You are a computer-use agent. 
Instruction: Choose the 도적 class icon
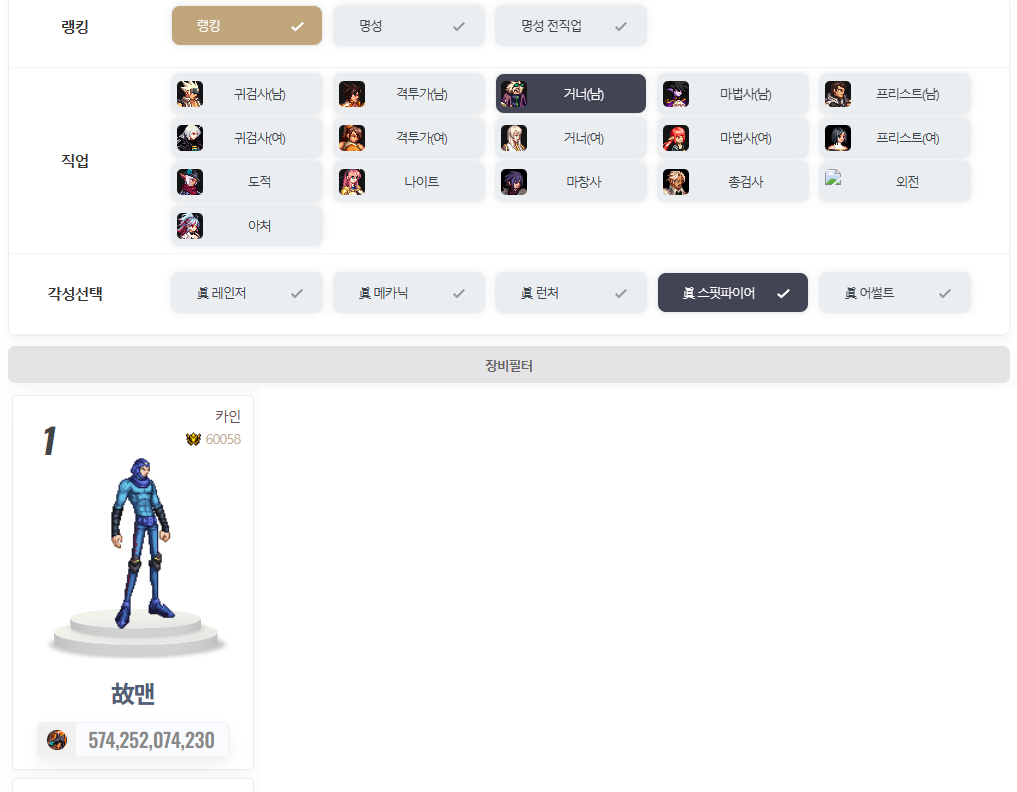pos(190,182)
